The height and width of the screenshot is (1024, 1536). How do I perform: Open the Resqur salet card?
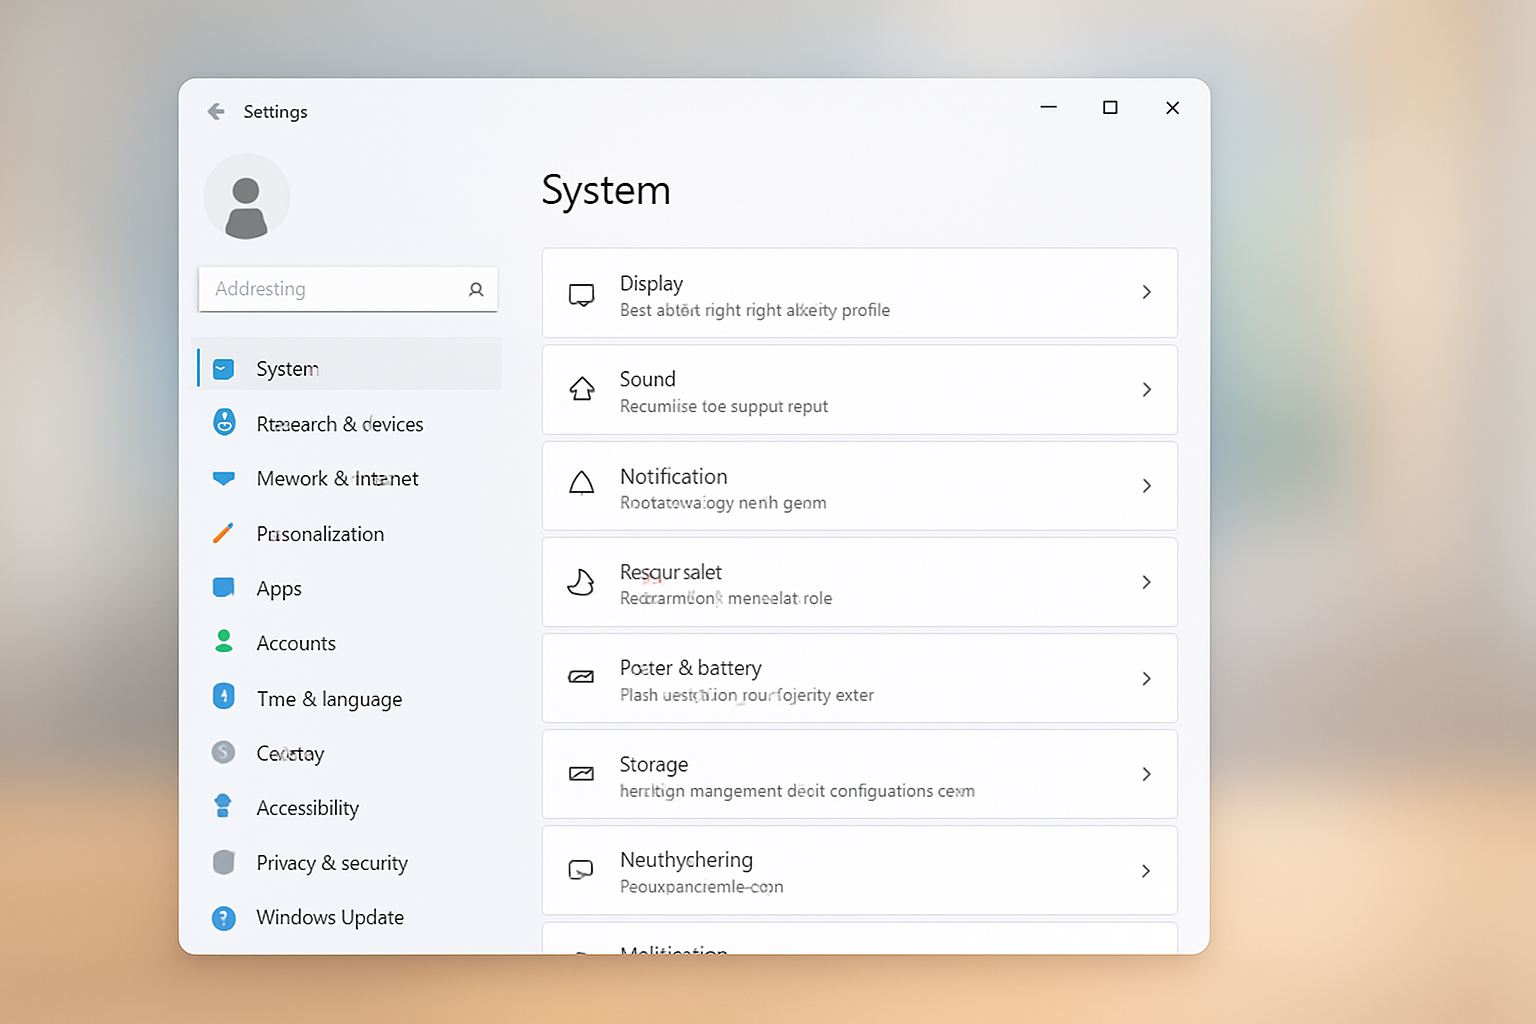860,582
